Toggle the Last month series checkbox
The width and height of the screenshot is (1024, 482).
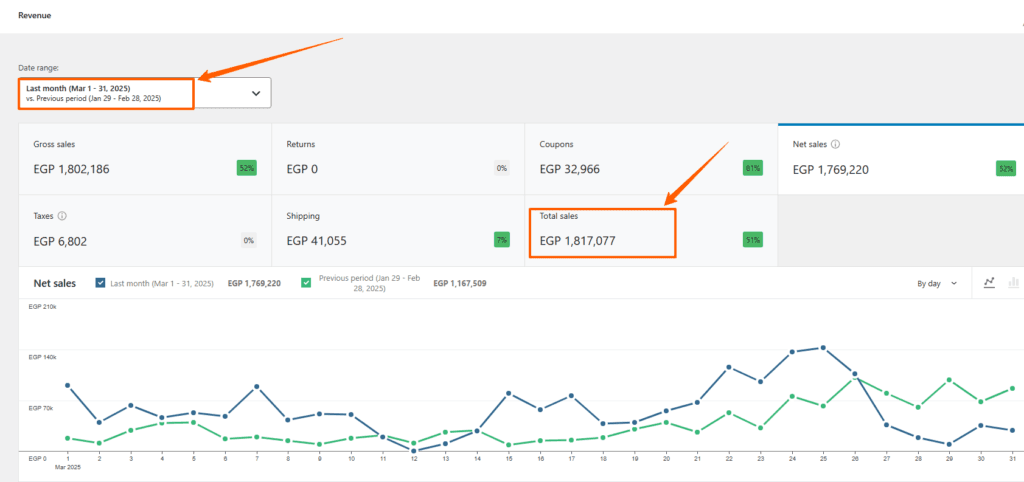click(x=101, y=283)
